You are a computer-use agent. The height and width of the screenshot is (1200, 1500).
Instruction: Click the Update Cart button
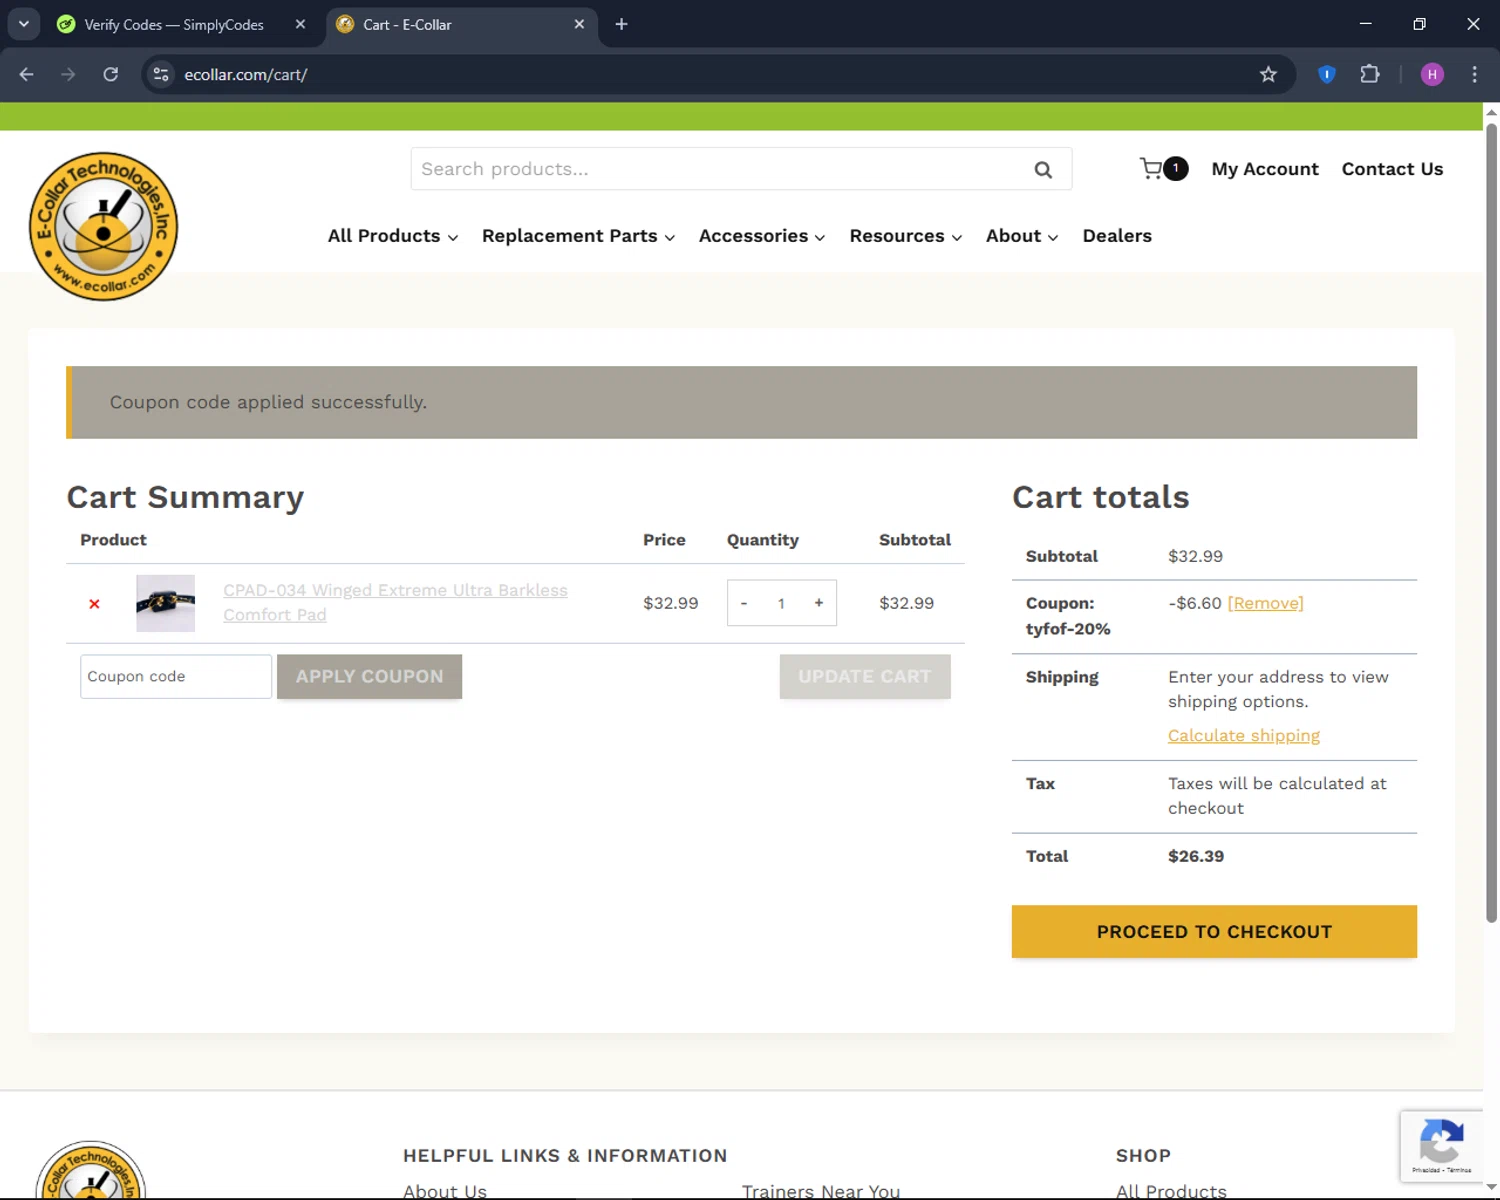[x=865, y=676]
